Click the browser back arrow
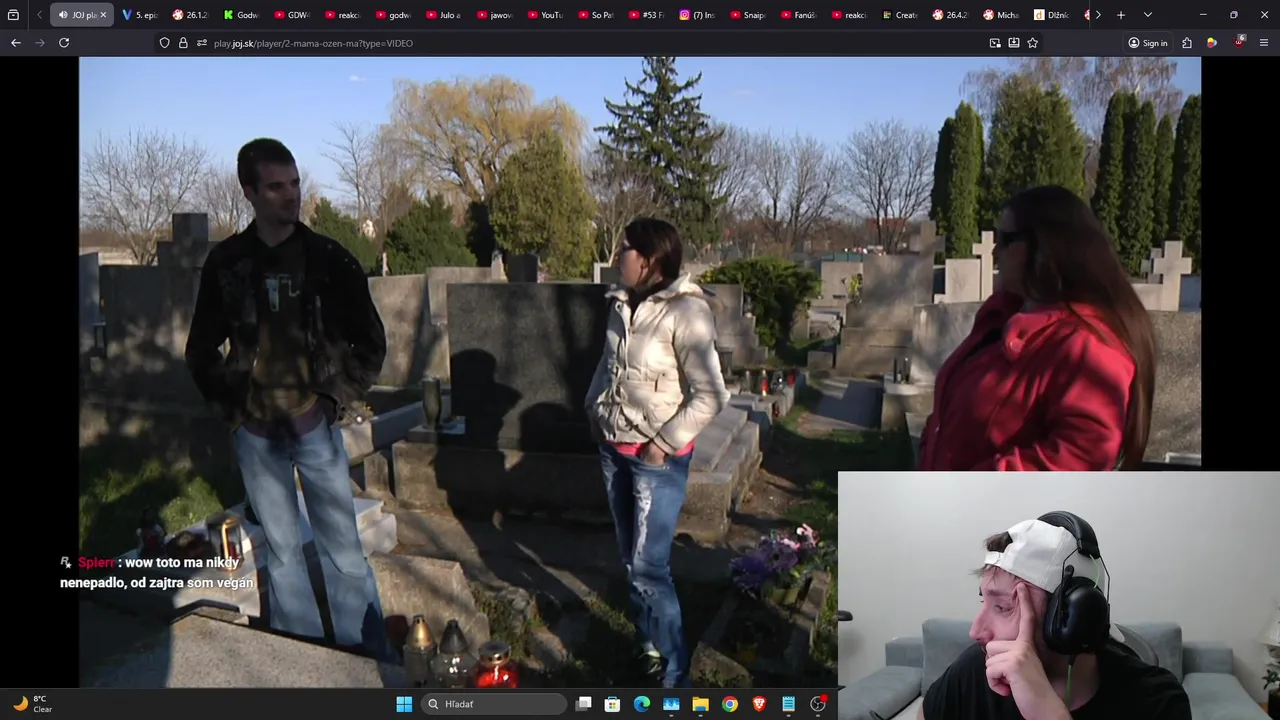Screen dimensions: 1280x720 click(x=15, y=43)
